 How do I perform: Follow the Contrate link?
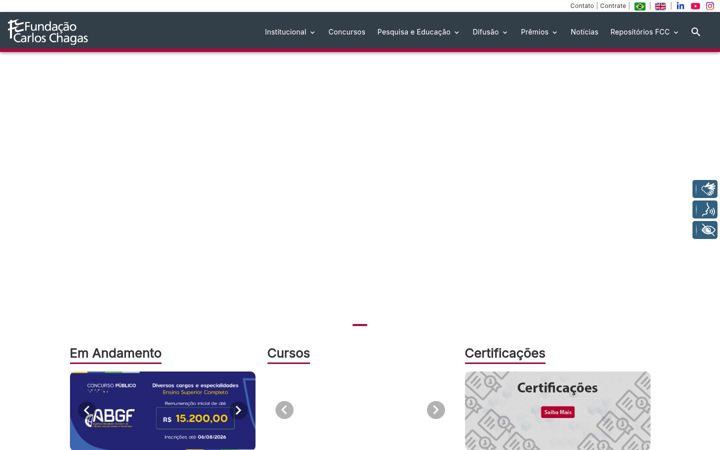pos(613,6)
